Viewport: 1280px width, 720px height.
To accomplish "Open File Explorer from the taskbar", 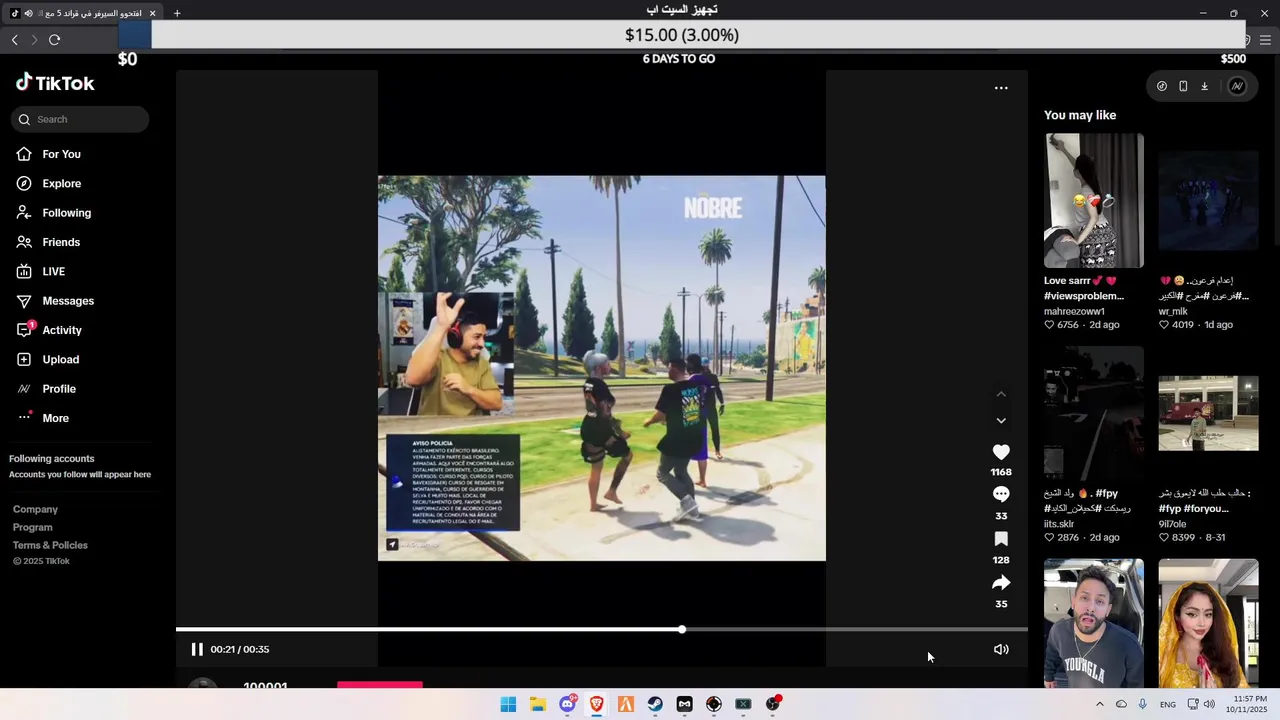I will (537, 704).
